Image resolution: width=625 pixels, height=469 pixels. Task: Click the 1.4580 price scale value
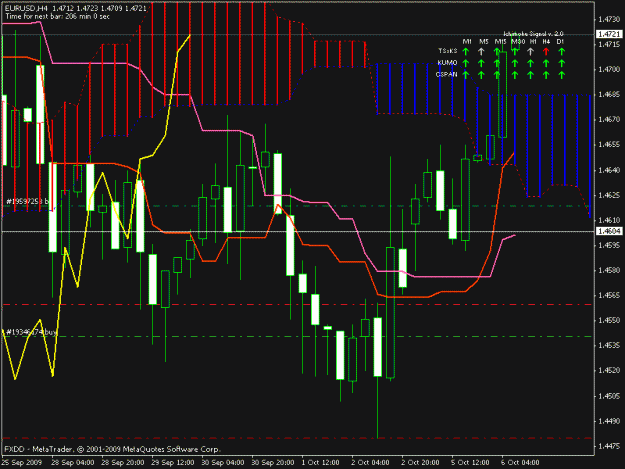click(x=609, y=270)
